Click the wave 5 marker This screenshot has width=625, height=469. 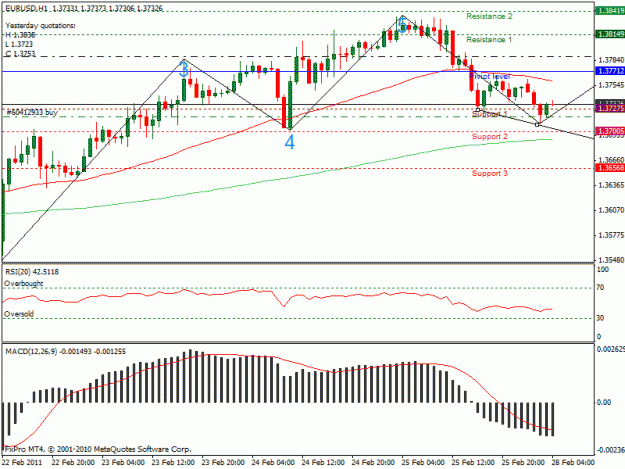(x=402, y=24)
